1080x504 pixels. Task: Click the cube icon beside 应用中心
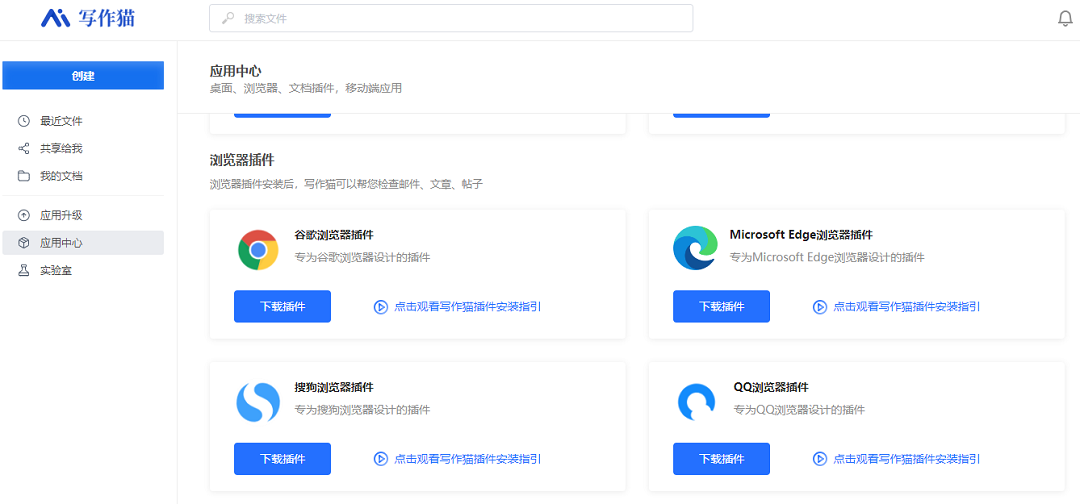pyautogui.click(x=24, y=243)
